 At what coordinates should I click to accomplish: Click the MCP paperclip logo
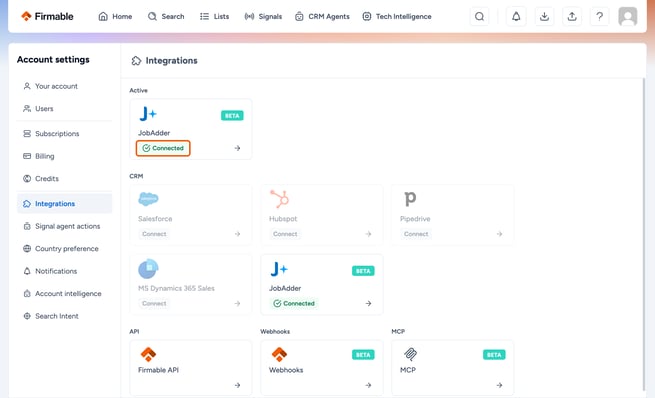coord(410,355)
